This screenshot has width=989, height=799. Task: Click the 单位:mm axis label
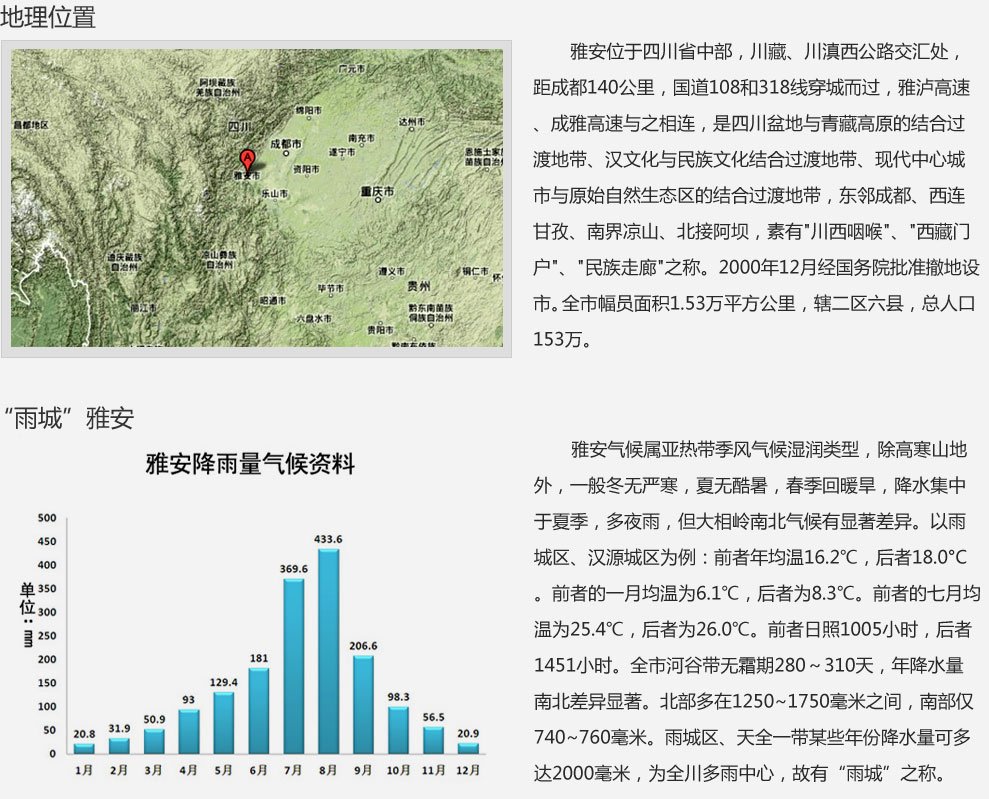[27, 615]
